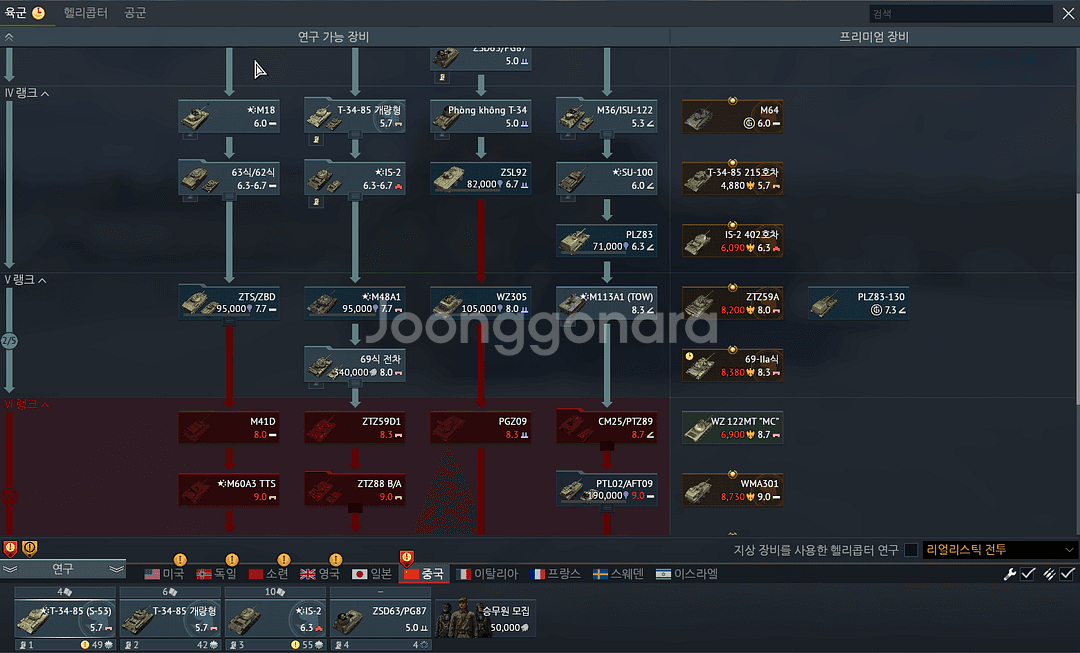
Task: Collapse all ranks with the double-chevron icon
Action: click(x=9, y=37)
